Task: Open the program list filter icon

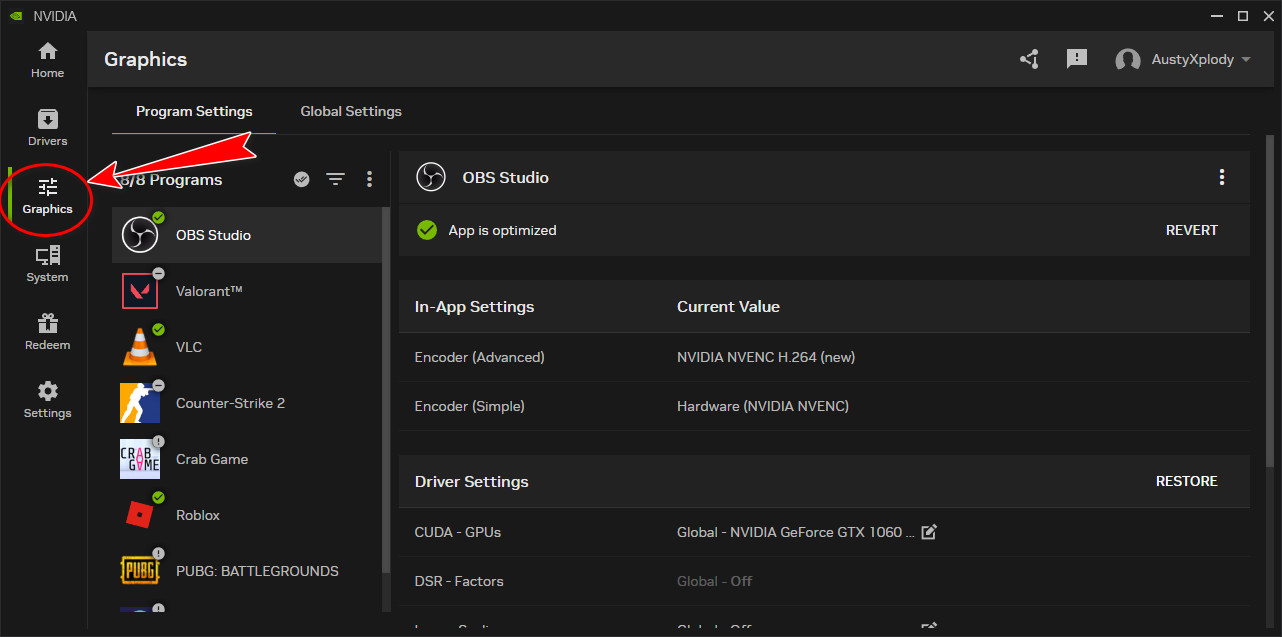Action: click(x=335, y=179)
